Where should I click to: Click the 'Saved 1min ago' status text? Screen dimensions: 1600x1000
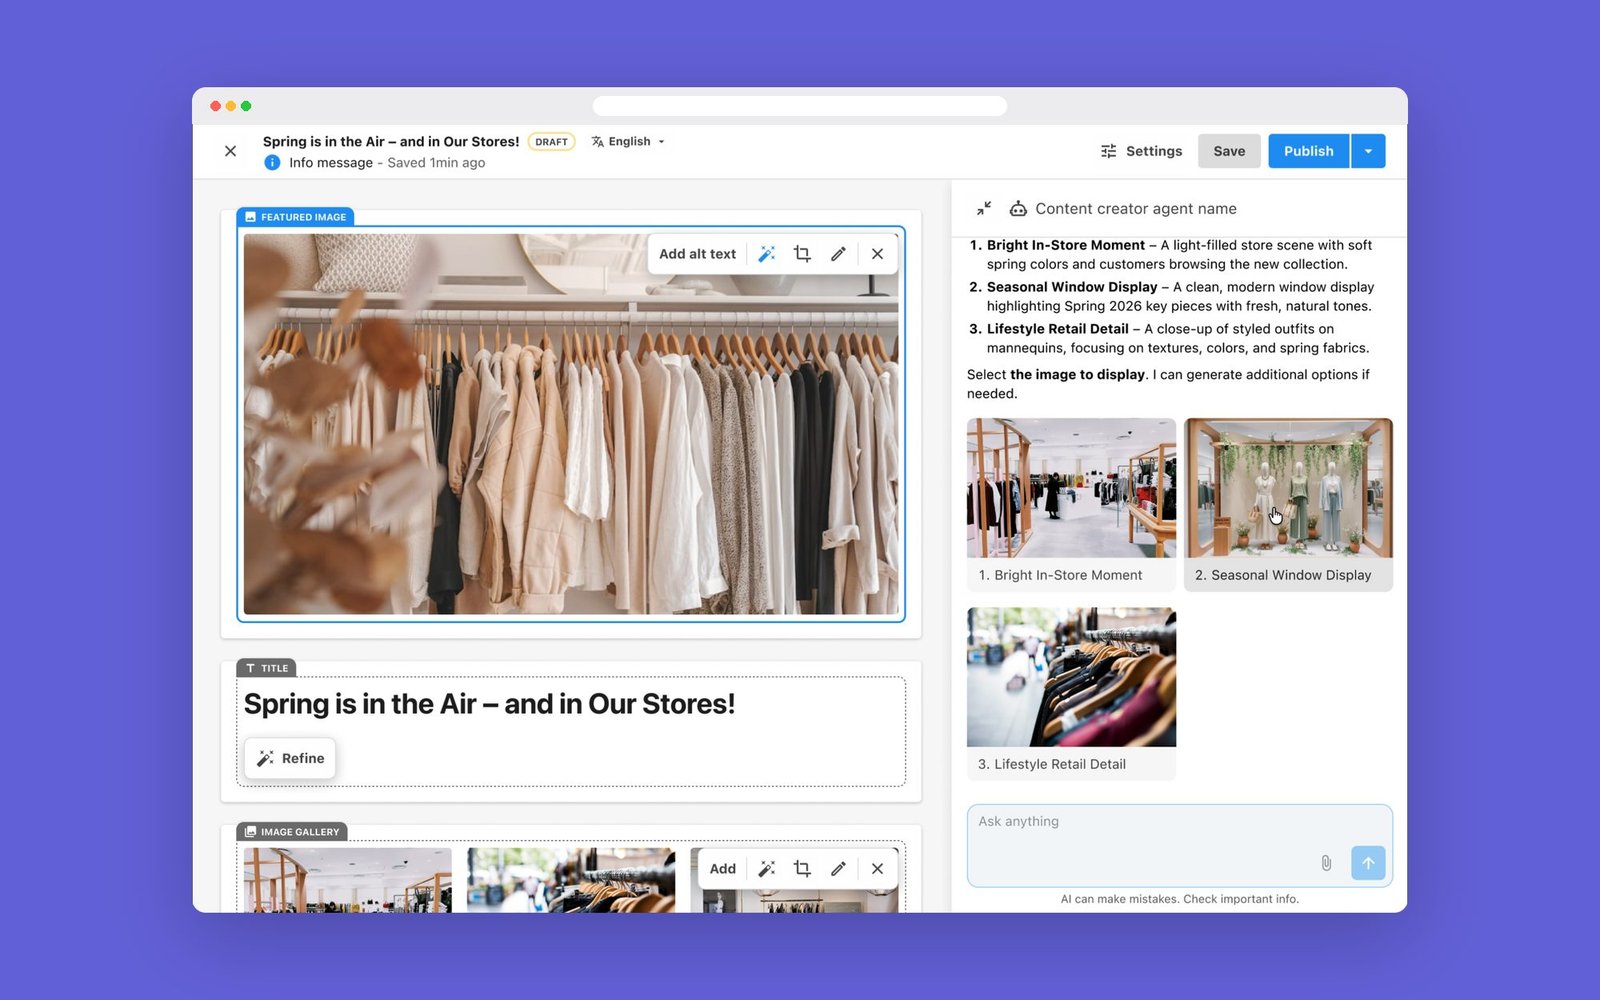click(x=436, y=163)
